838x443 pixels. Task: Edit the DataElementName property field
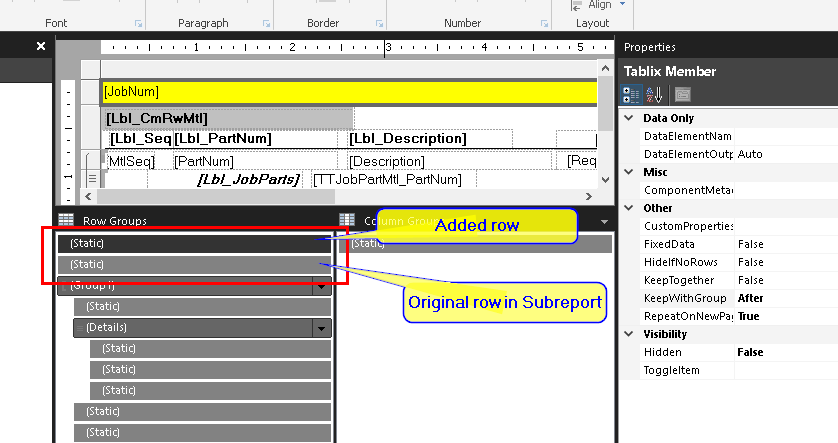786,136
